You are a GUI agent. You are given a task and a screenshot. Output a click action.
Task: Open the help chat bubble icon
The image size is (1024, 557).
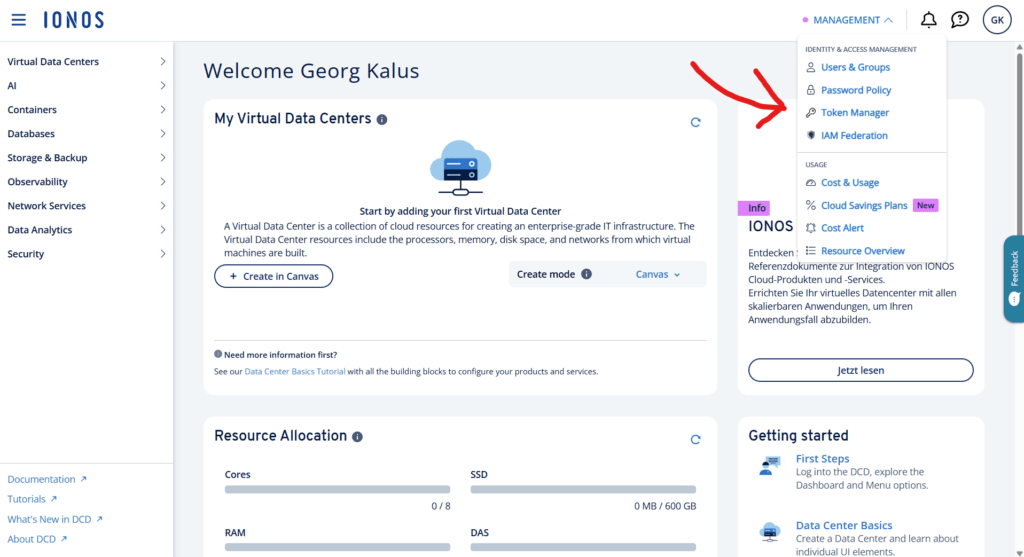coord(959,20)
